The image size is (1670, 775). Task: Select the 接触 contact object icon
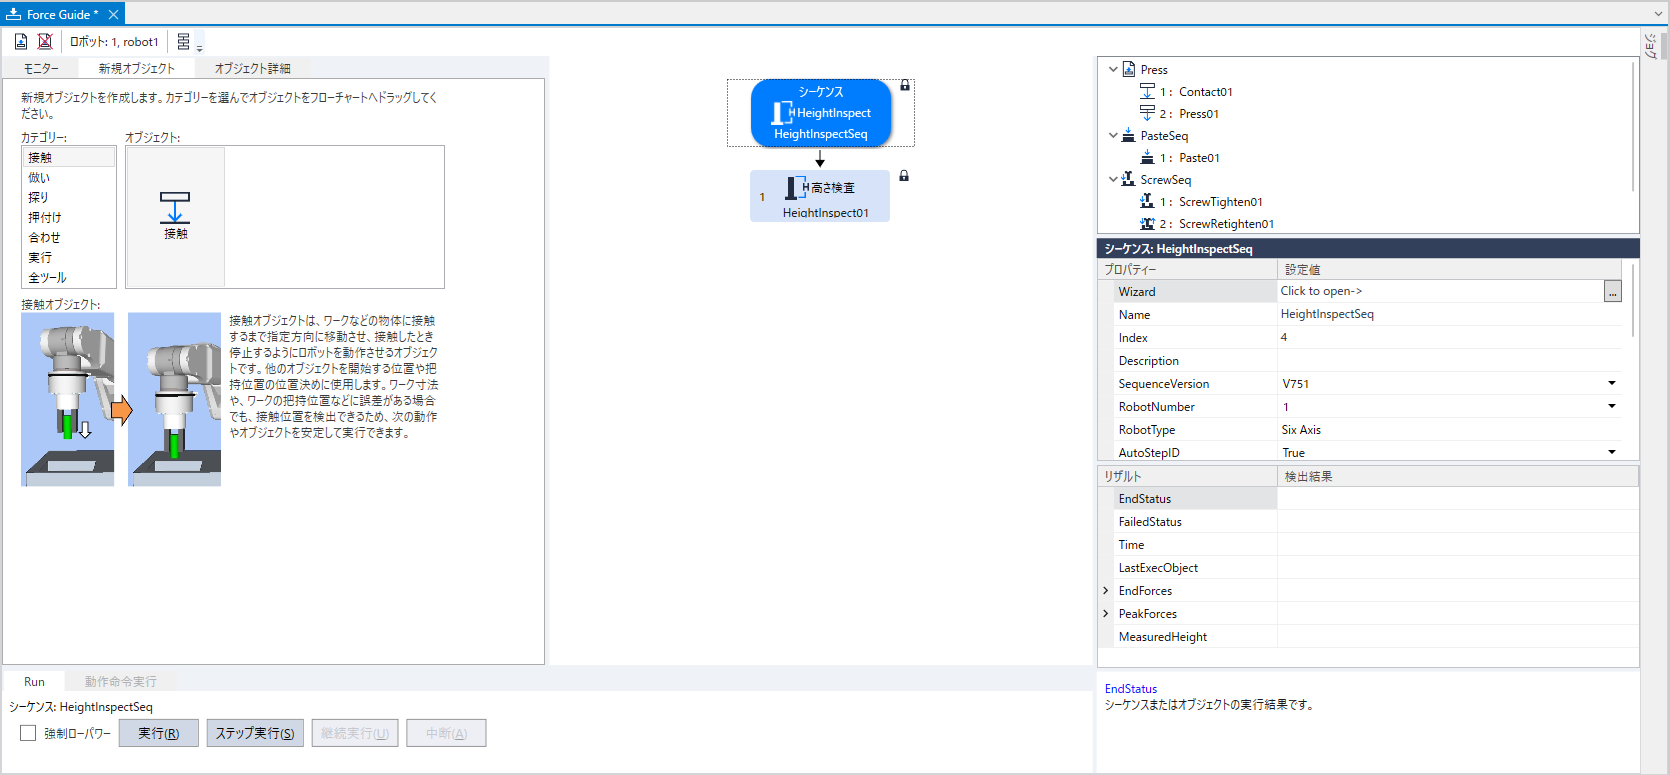click(x=175, y=214)
